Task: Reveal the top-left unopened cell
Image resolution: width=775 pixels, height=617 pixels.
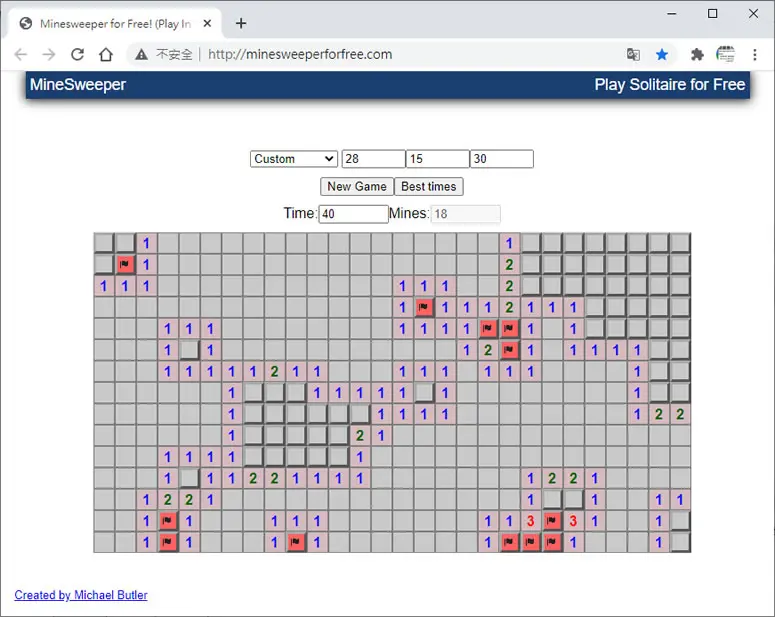Action: pyautogui.click(x=104, y=243)
